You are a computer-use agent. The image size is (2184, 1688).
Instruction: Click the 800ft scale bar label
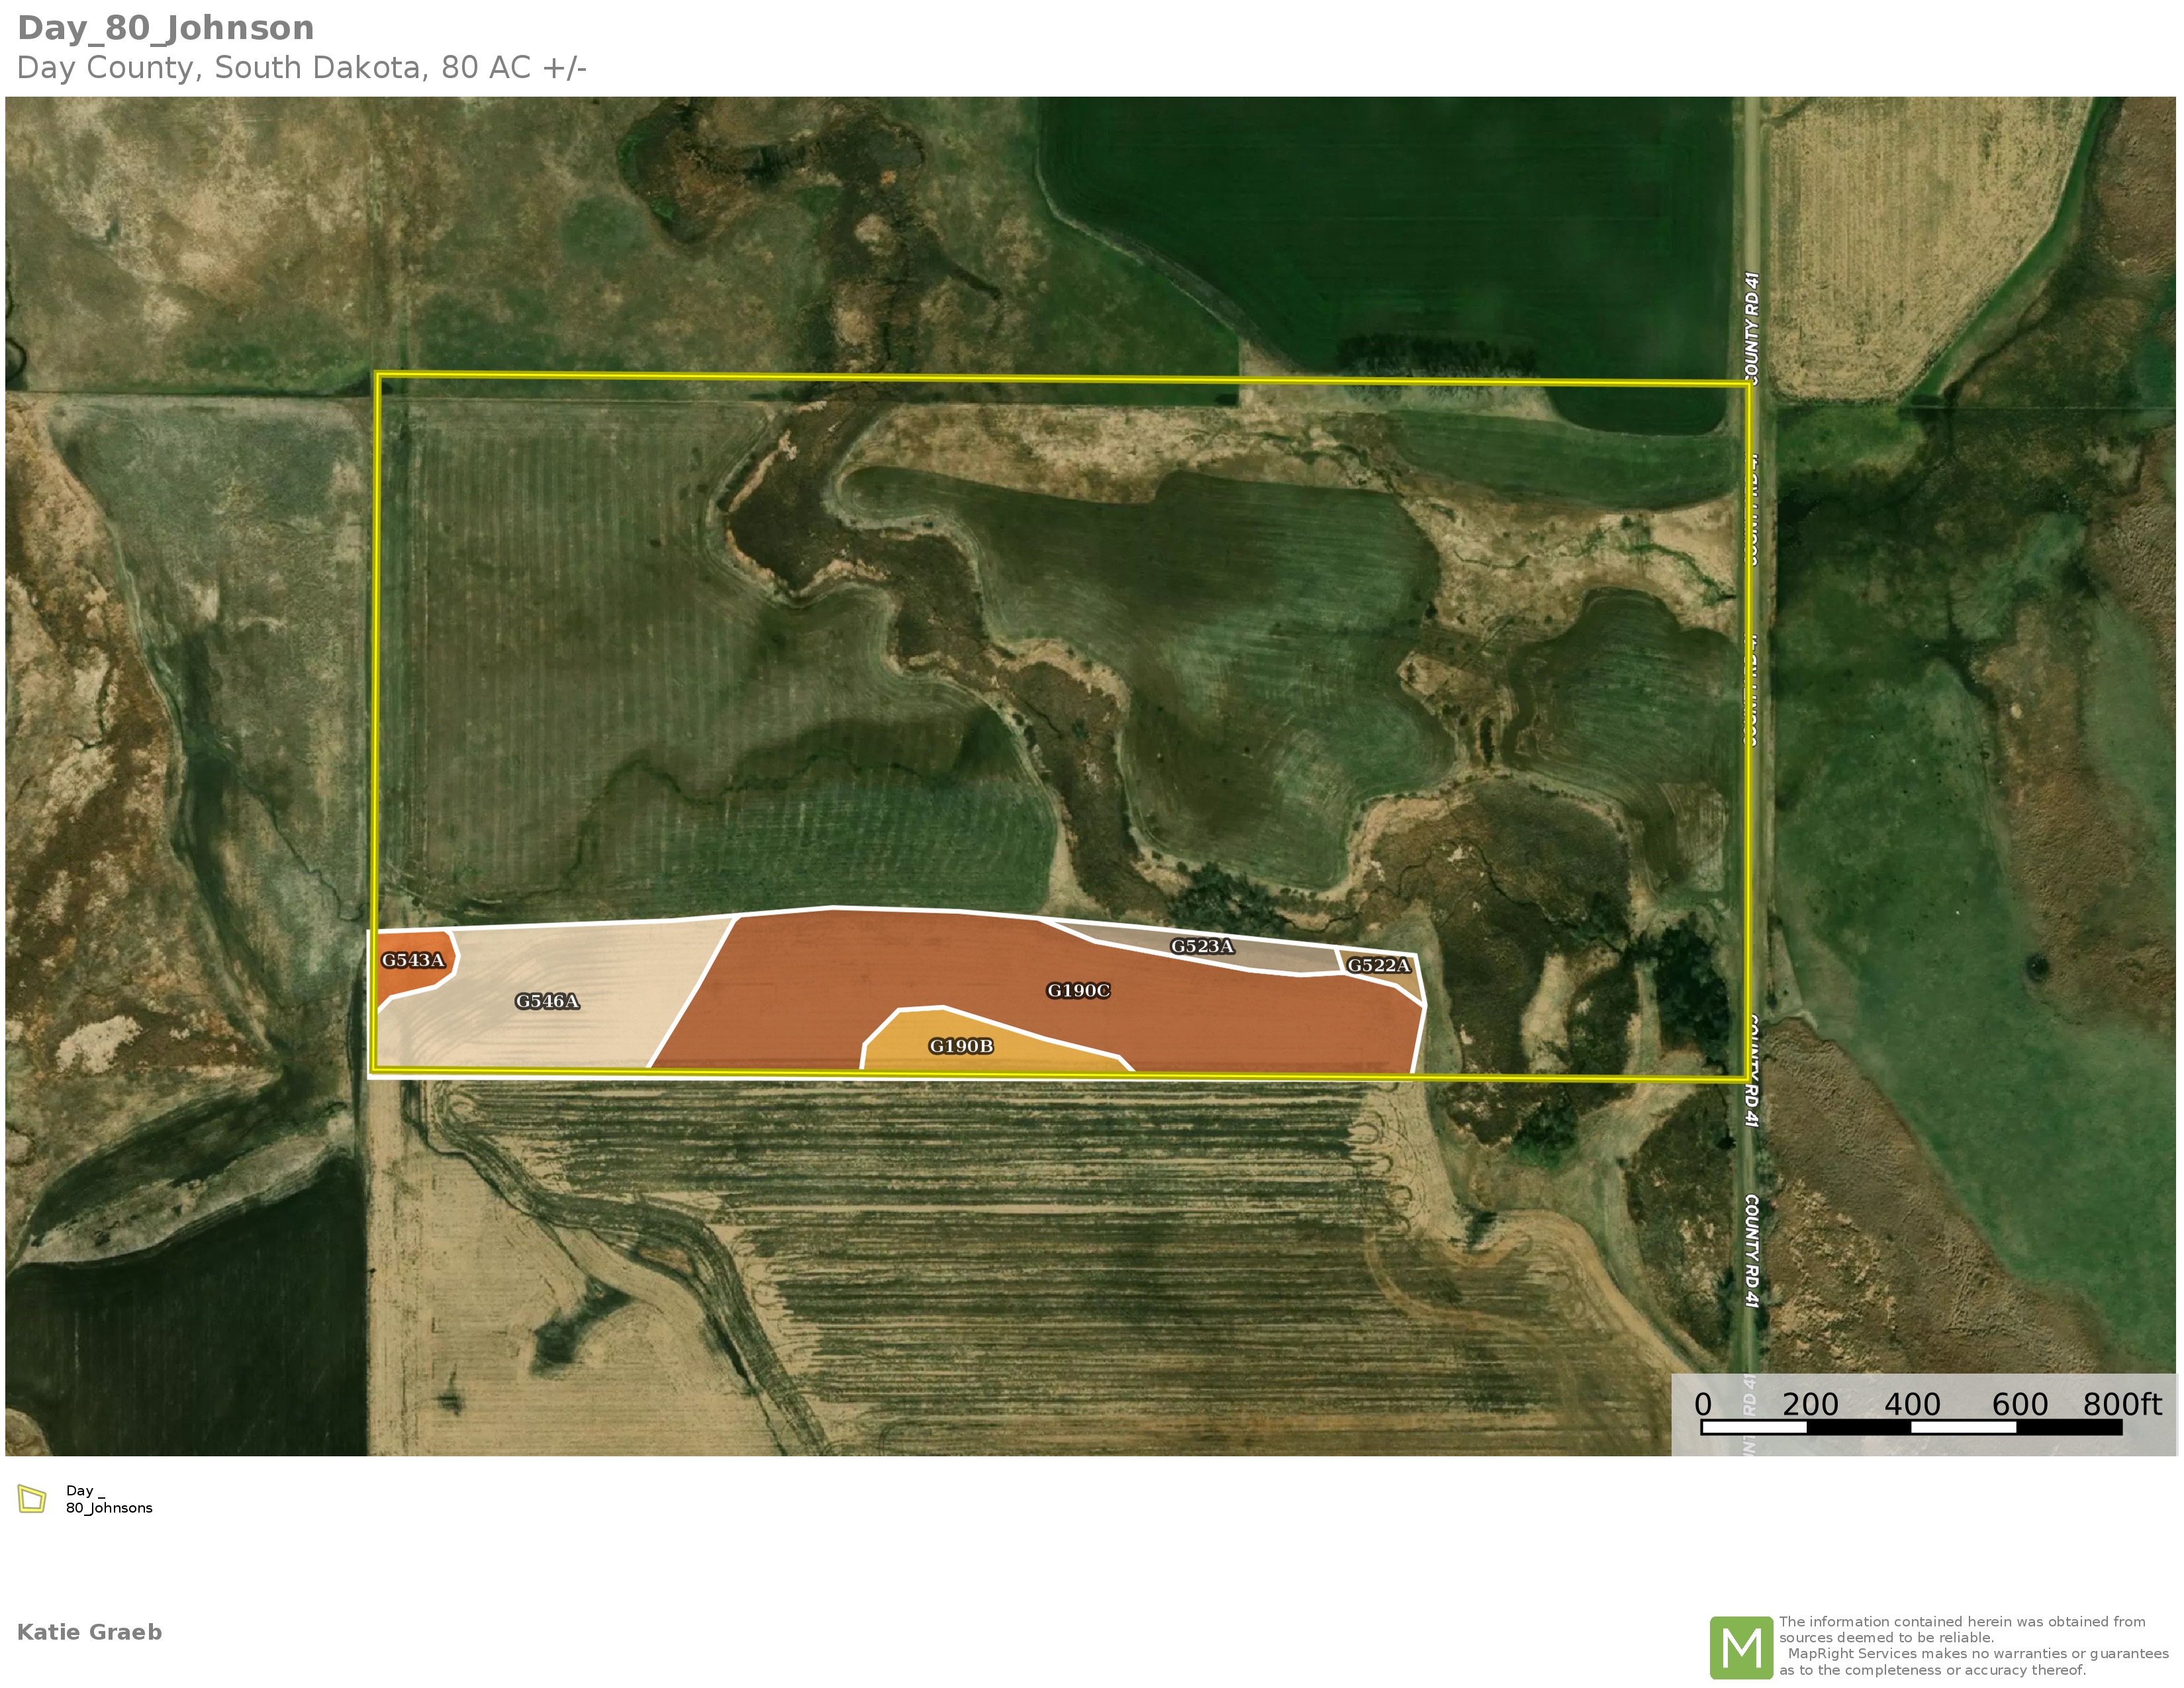pyautogui.click(x=2122, y=1404)
